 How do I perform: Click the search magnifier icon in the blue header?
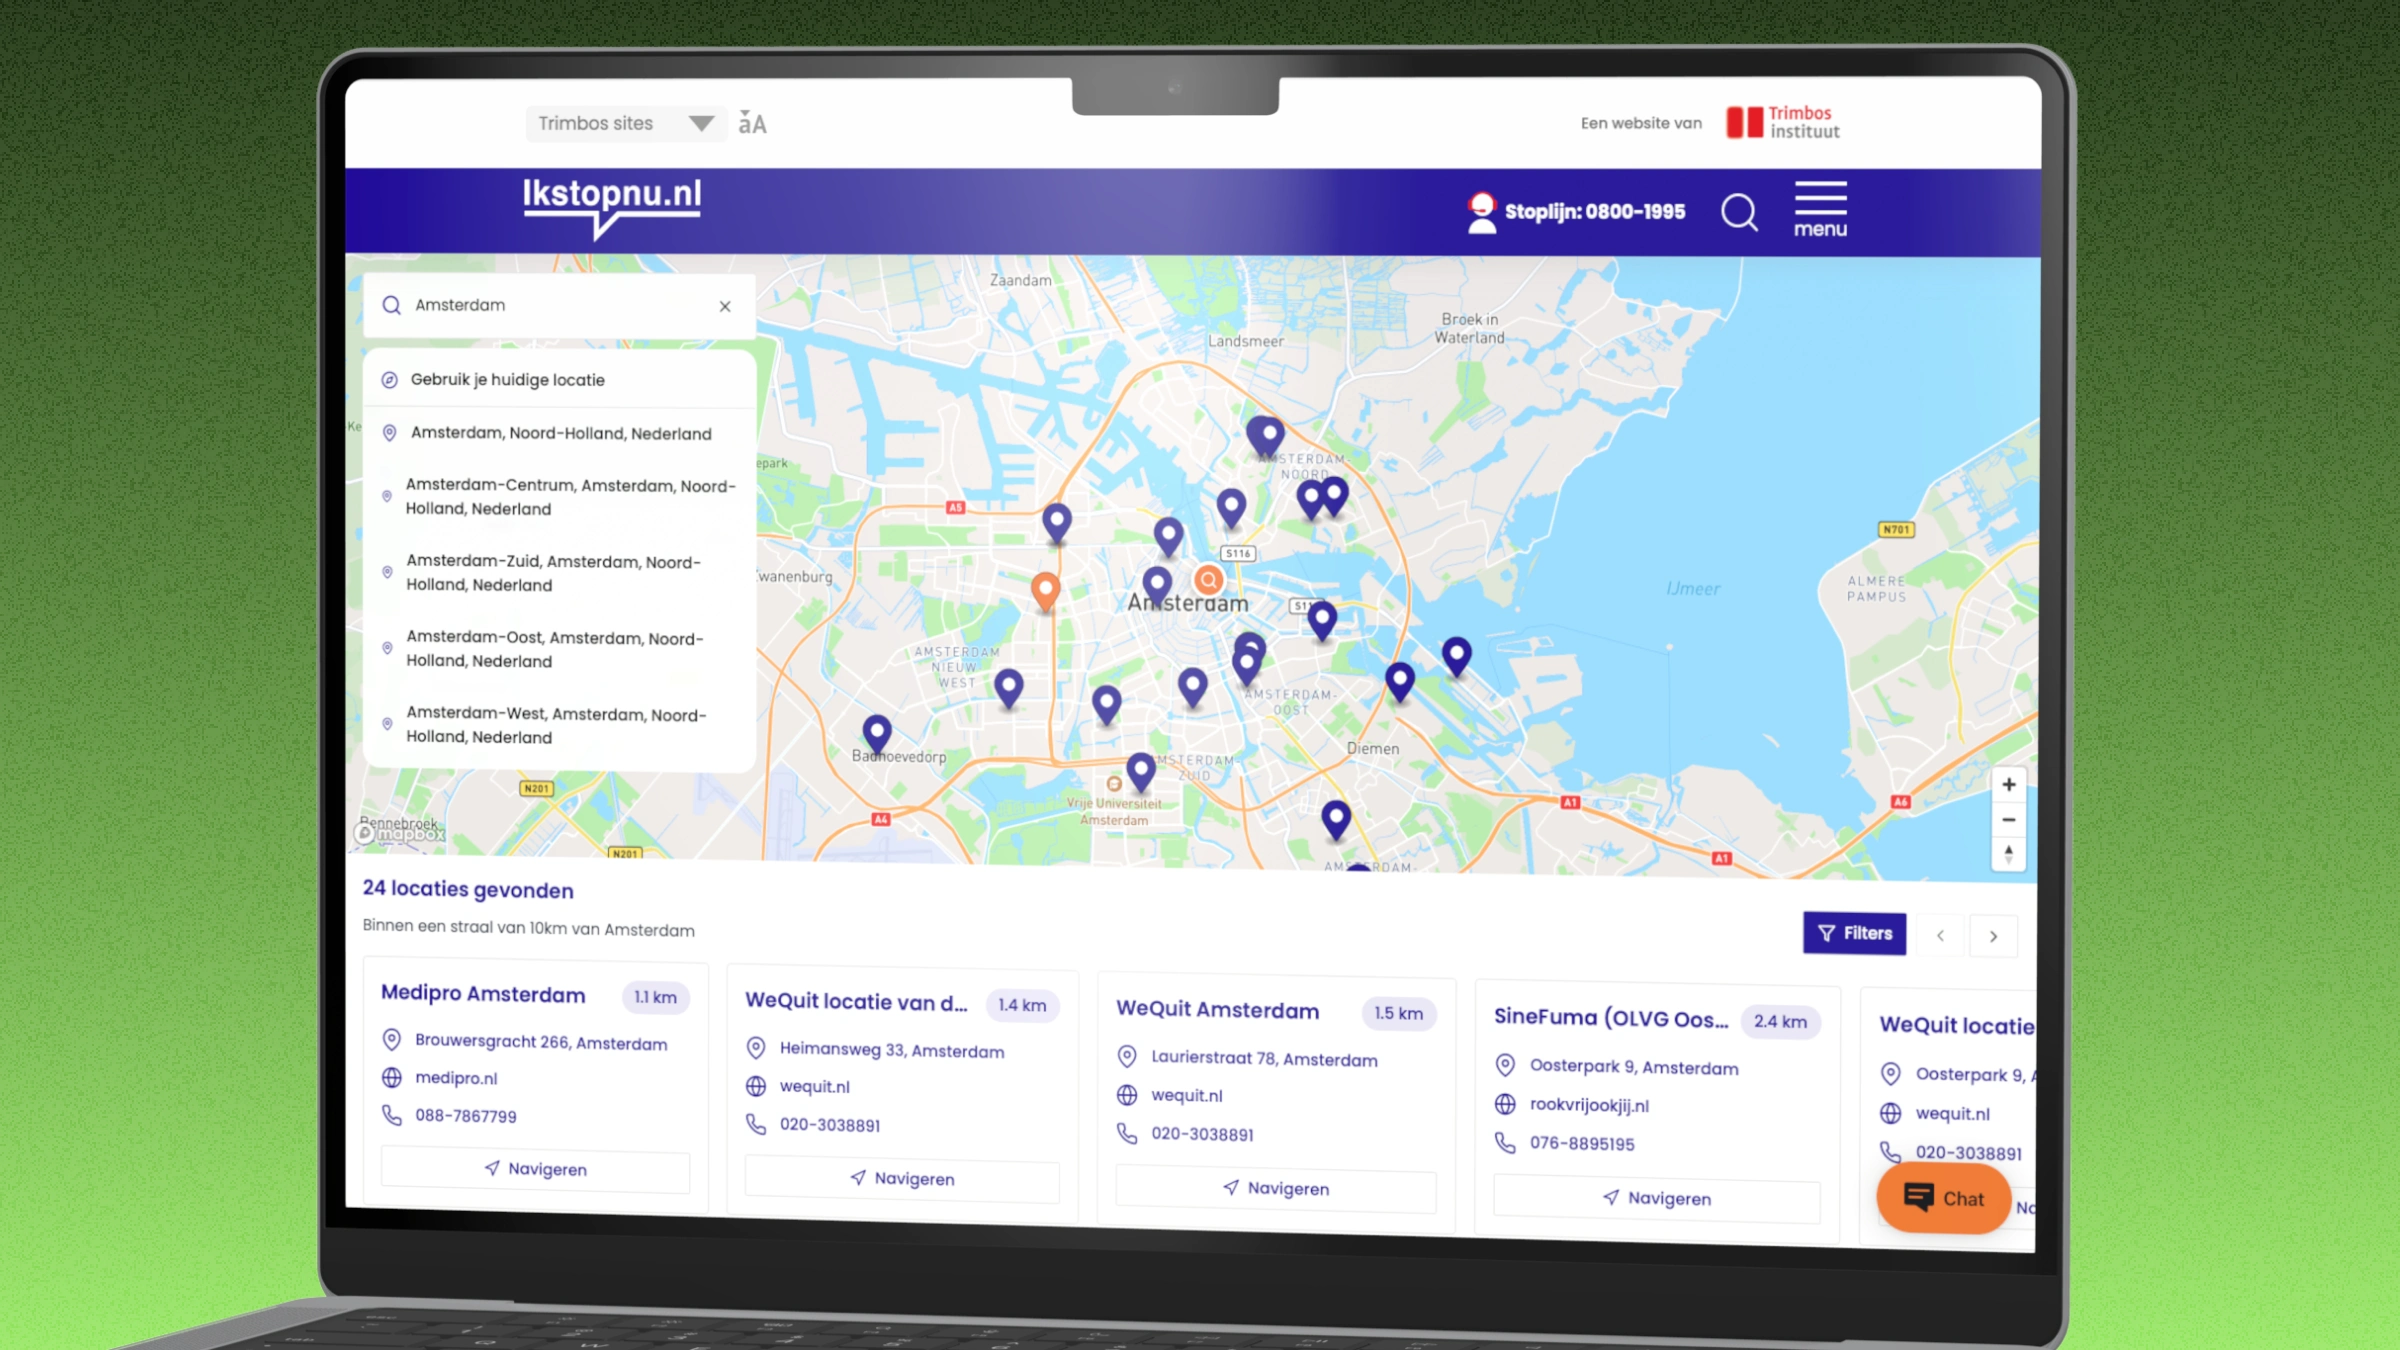(x=1739, y=211)
